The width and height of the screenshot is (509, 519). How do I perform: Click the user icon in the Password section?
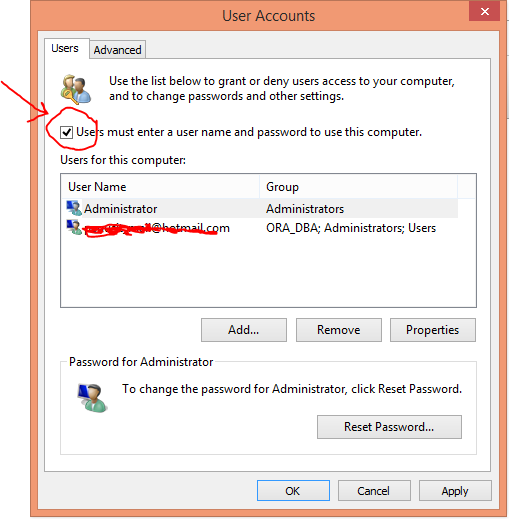click(92, 398)
